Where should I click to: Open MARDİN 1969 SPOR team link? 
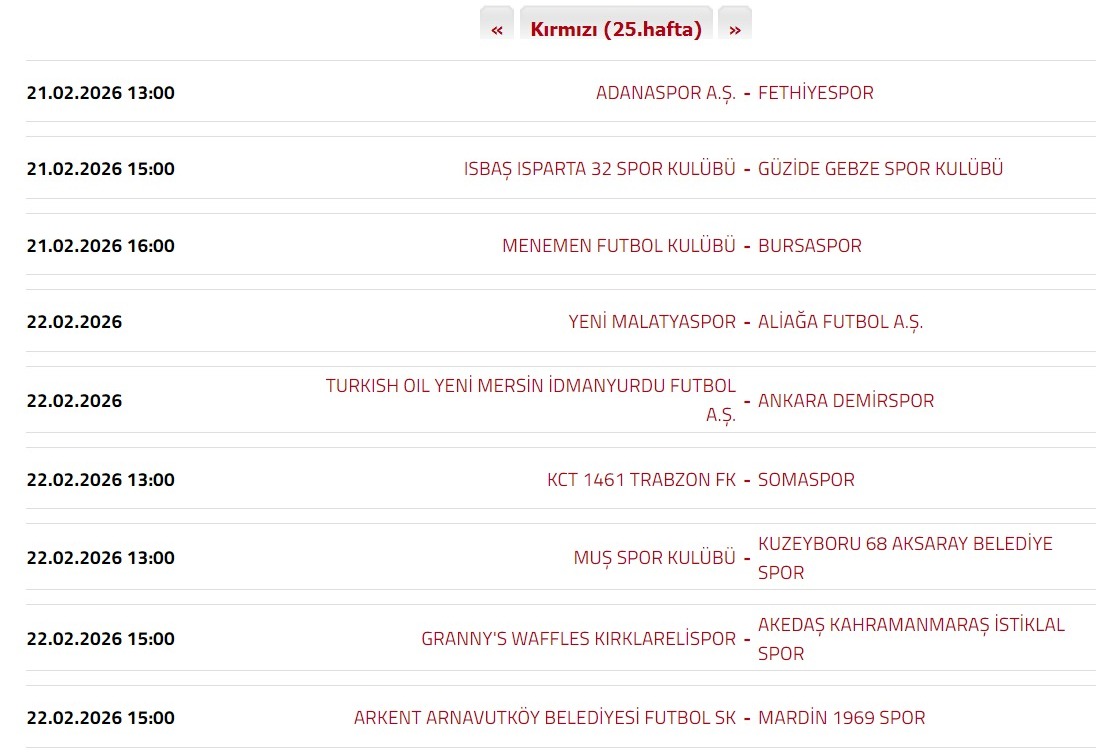coord(842,718)
